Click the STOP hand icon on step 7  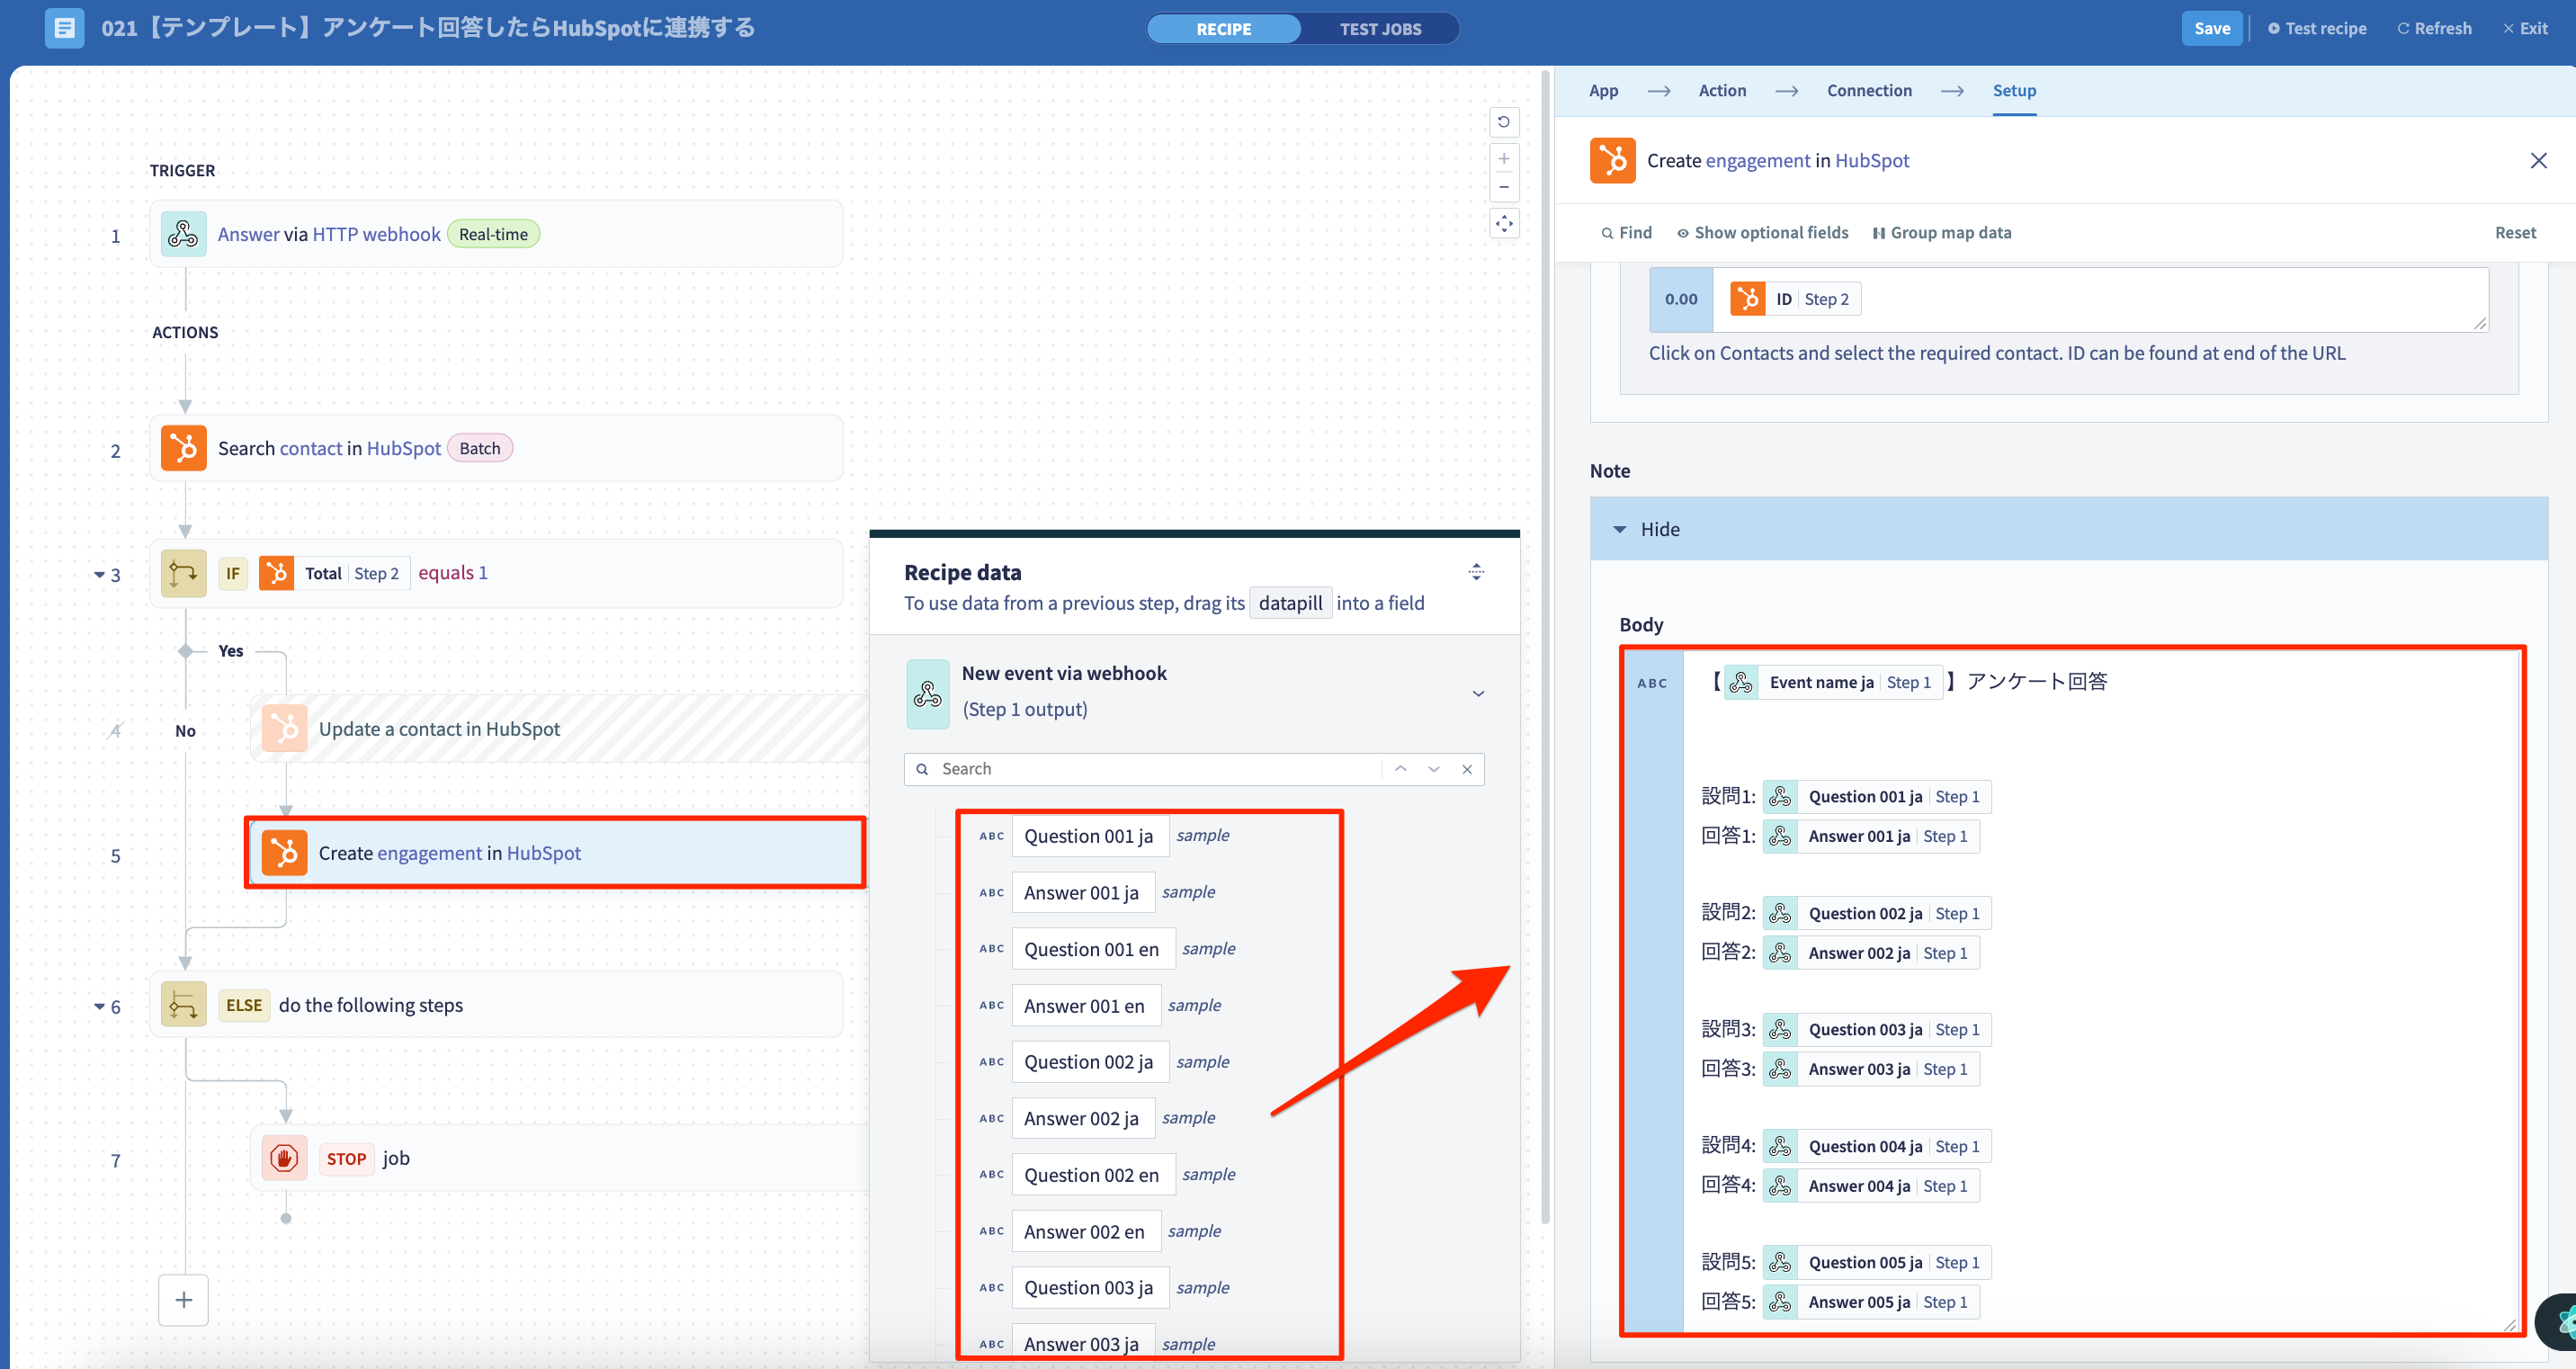pyautogui.click(x=284, y=1158)
